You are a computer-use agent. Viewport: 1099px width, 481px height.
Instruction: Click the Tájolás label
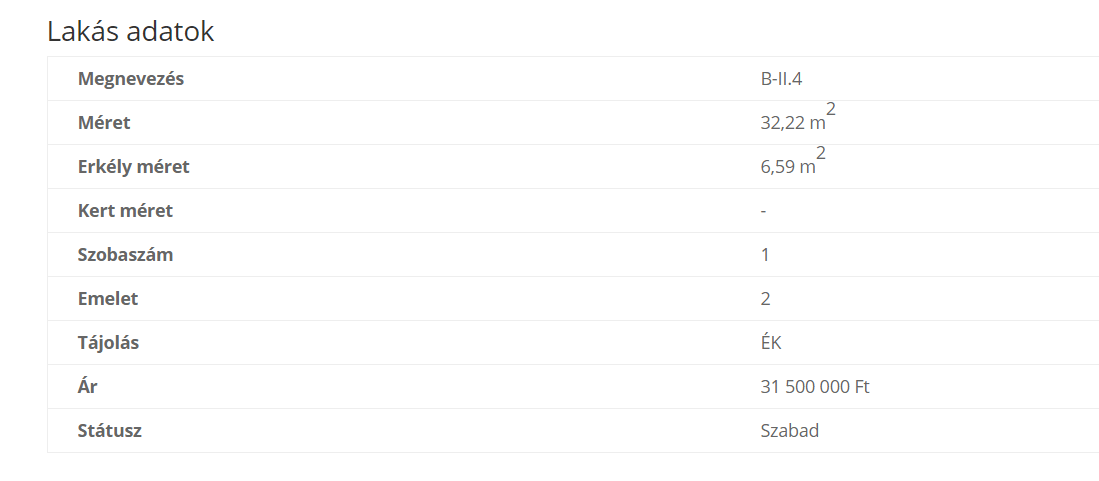108,343
